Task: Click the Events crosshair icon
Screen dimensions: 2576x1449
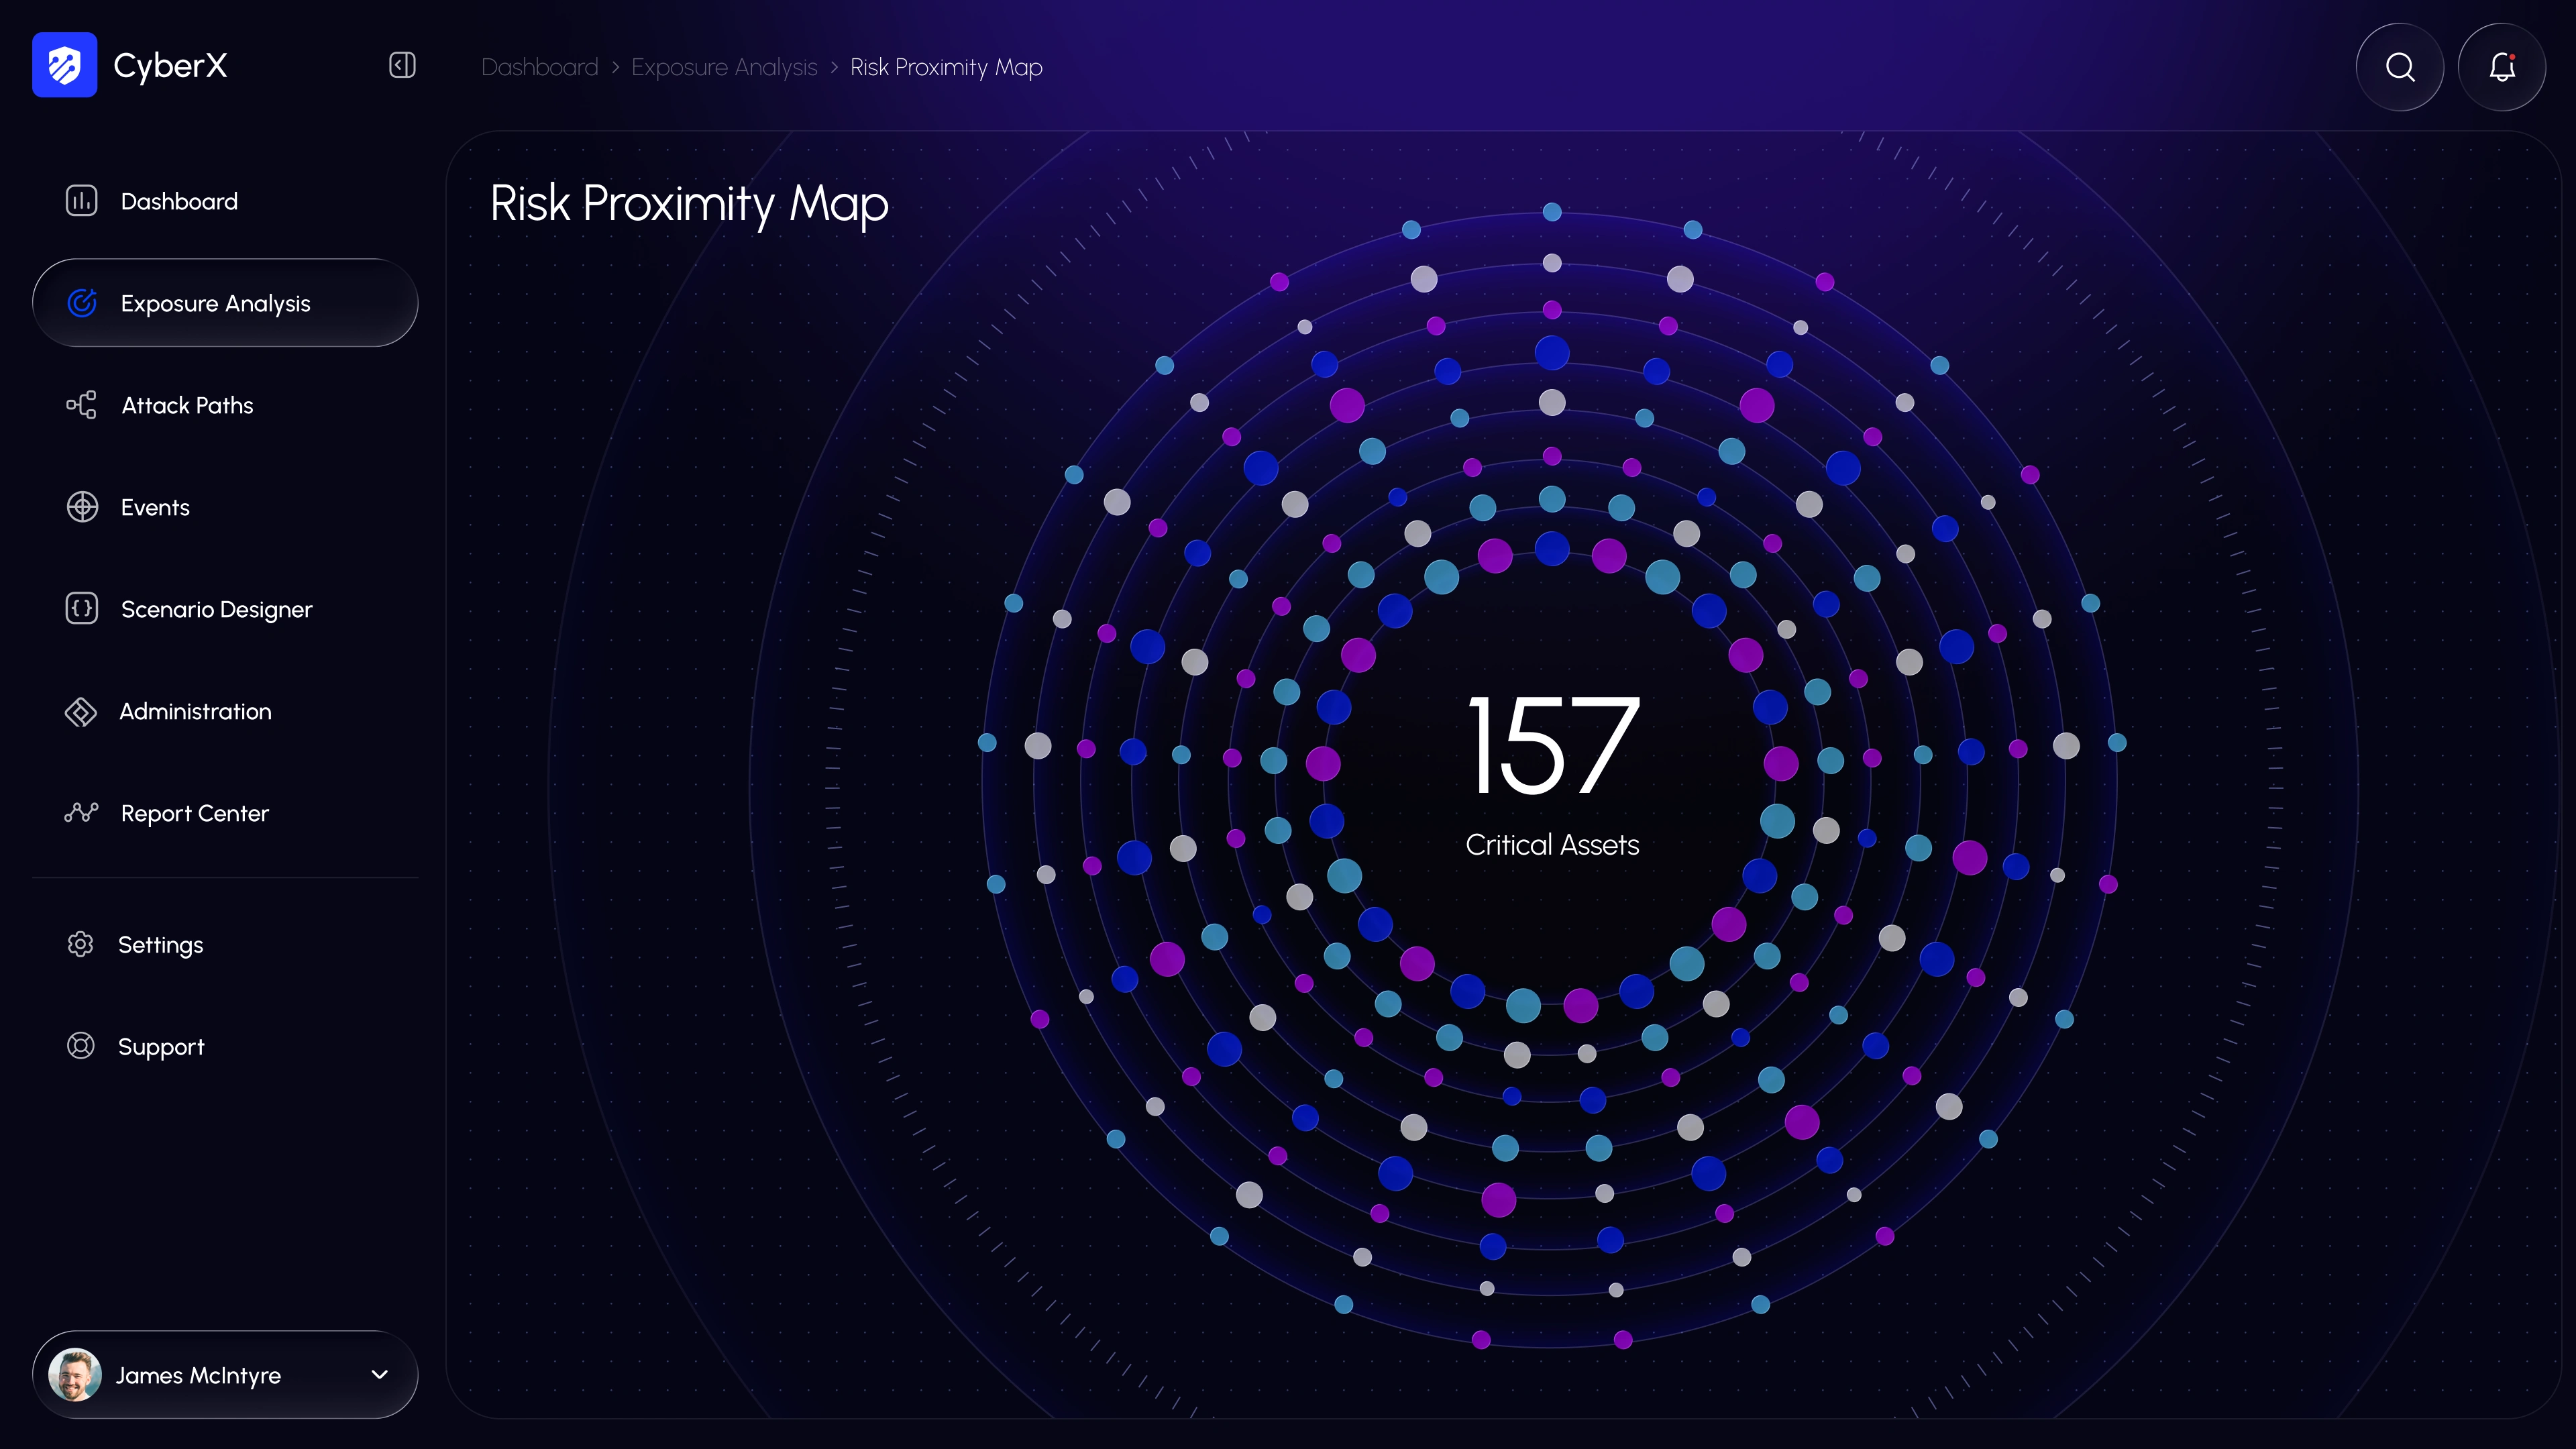Action: [x=81, y=507]
